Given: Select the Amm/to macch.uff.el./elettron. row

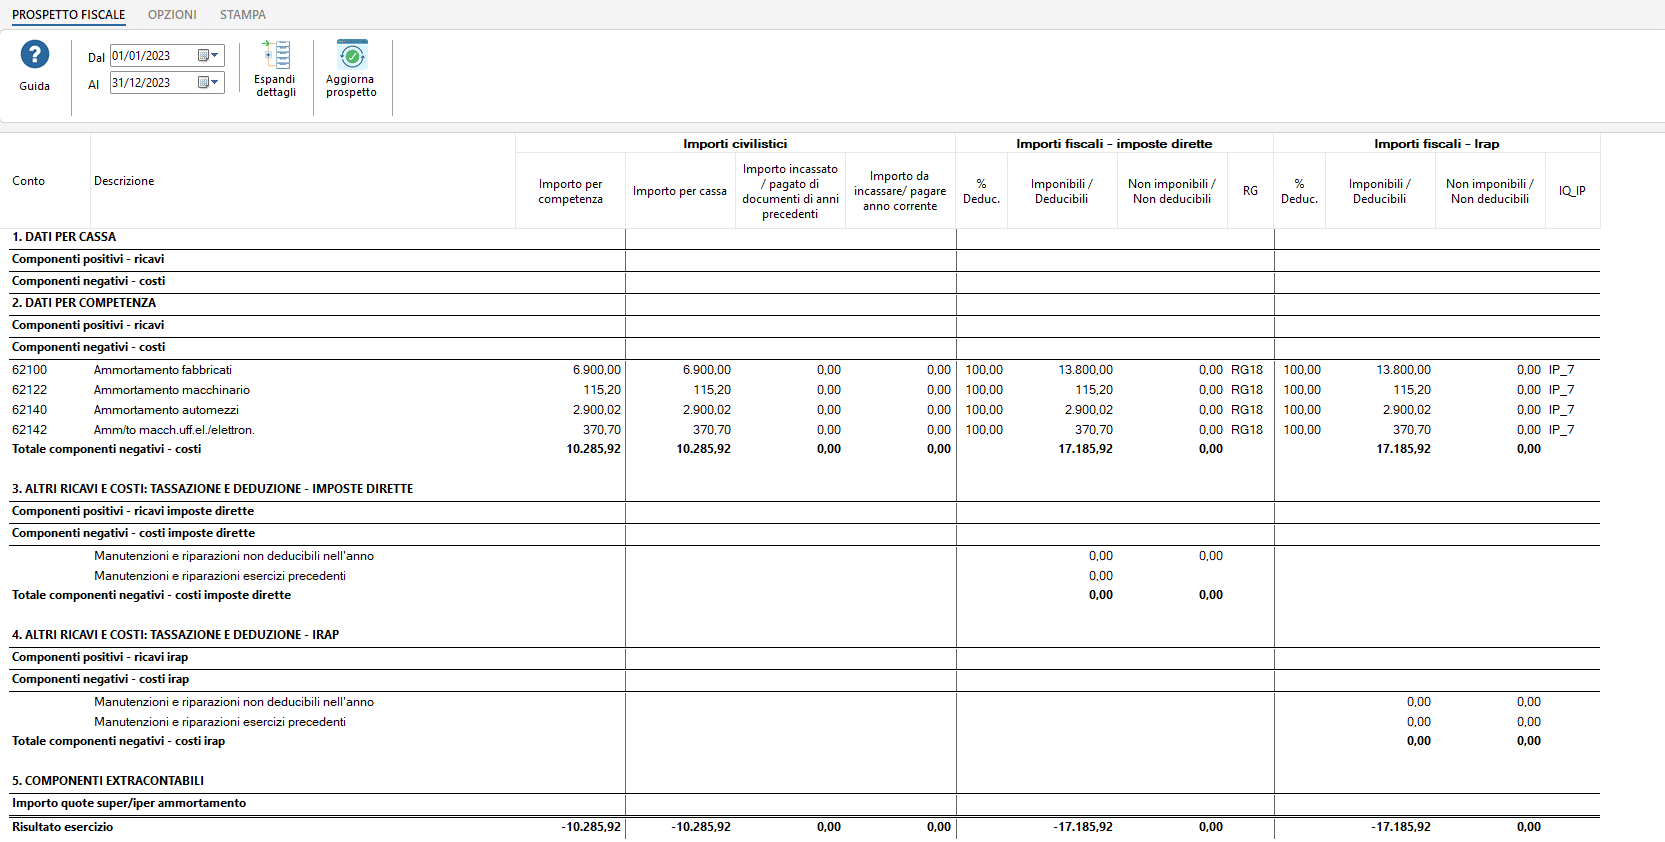Looking at the screenshot, I should (174, 430).
